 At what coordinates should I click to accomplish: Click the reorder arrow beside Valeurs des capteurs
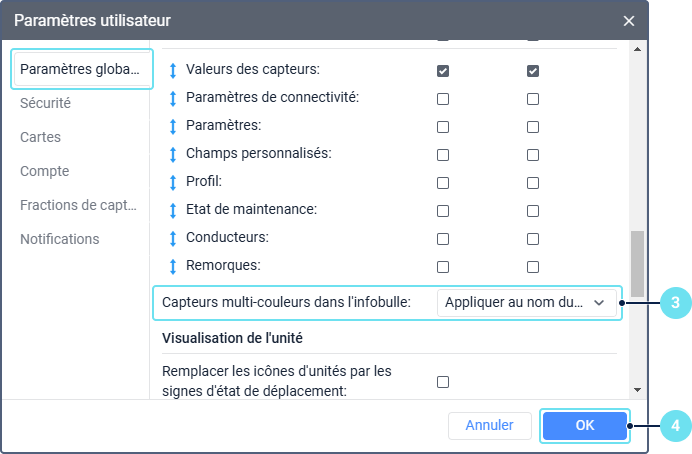[x=173, y=71]
